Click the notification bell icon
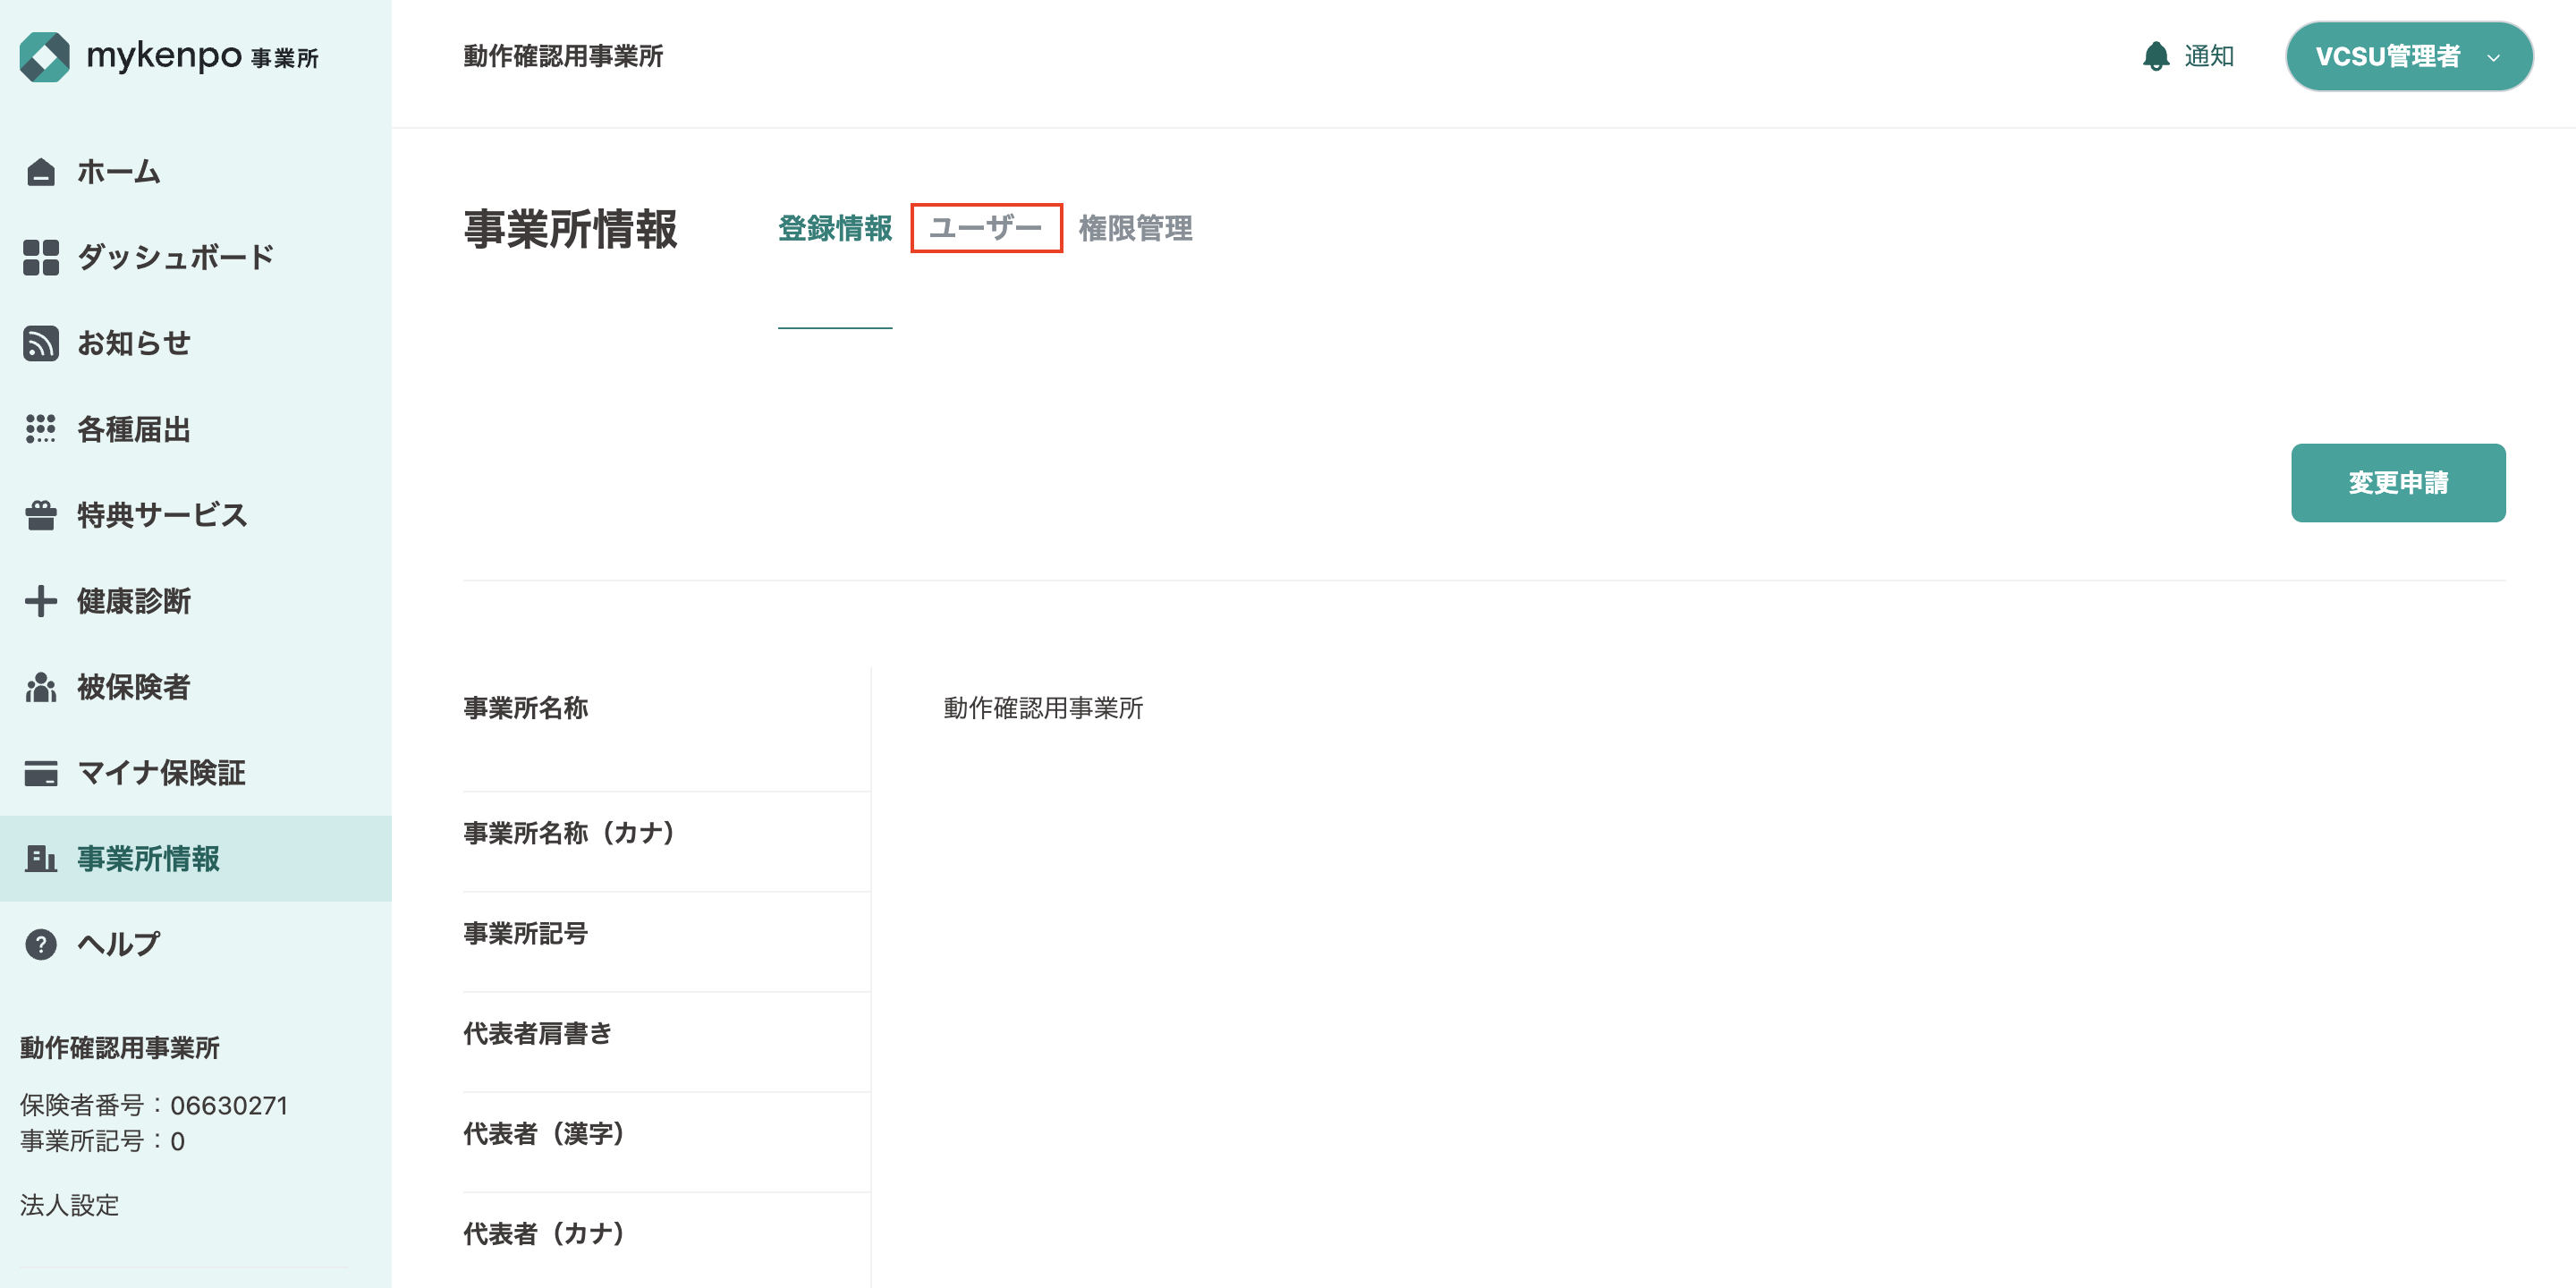The image size is (2576, 1288). tap(2156, 56)
